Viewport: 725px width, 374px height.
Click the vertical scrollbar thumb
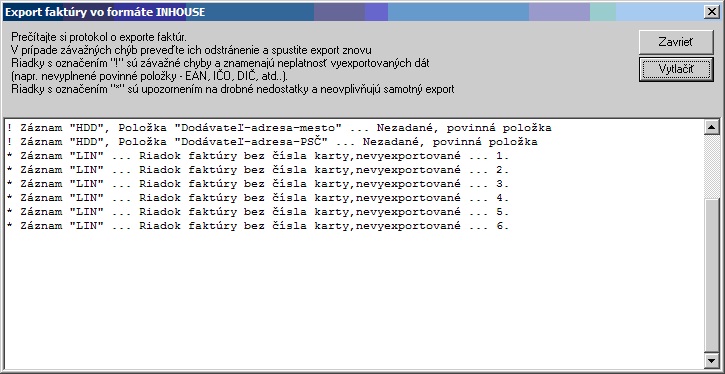pos(711,275)
